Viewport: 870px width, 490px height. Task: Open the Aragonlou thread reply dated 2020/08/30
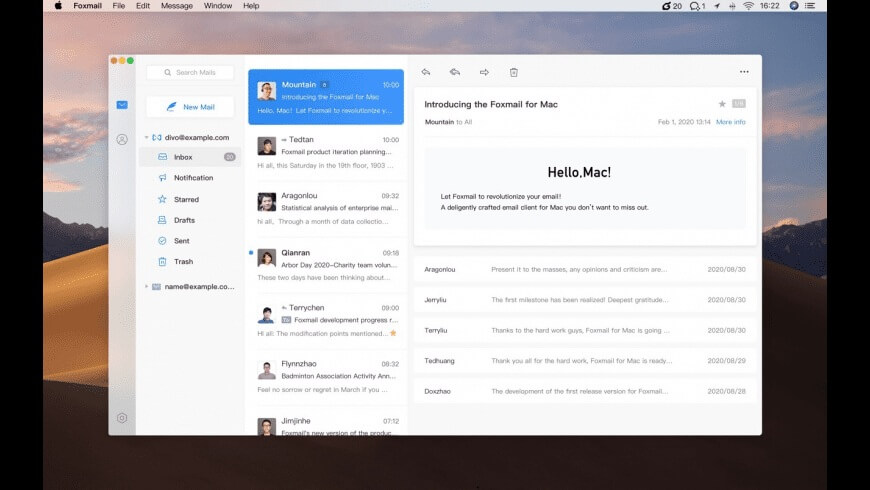[585, 269]
